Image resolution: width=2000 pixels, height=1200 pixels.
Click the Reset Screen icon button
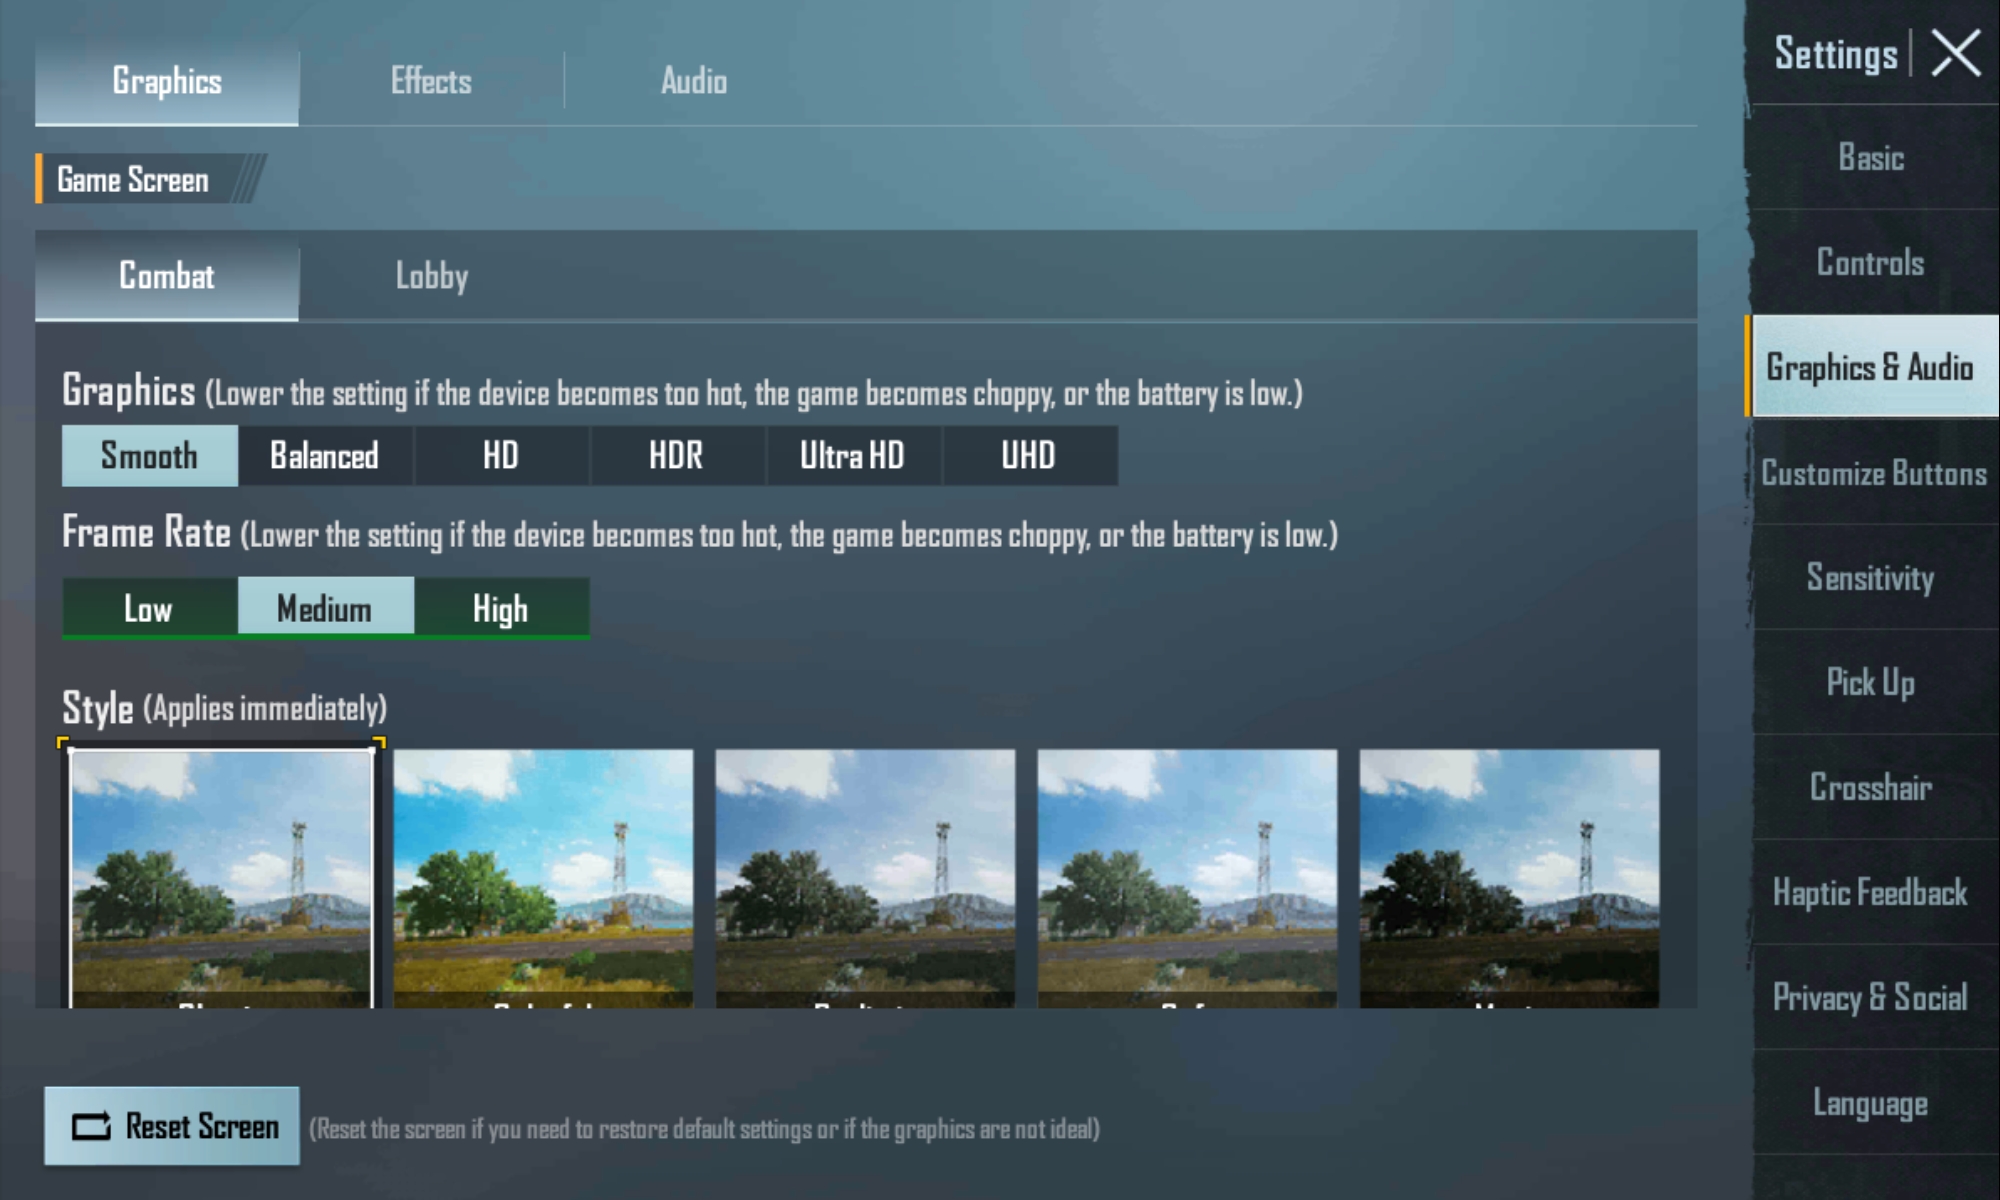coord(172,1126)
